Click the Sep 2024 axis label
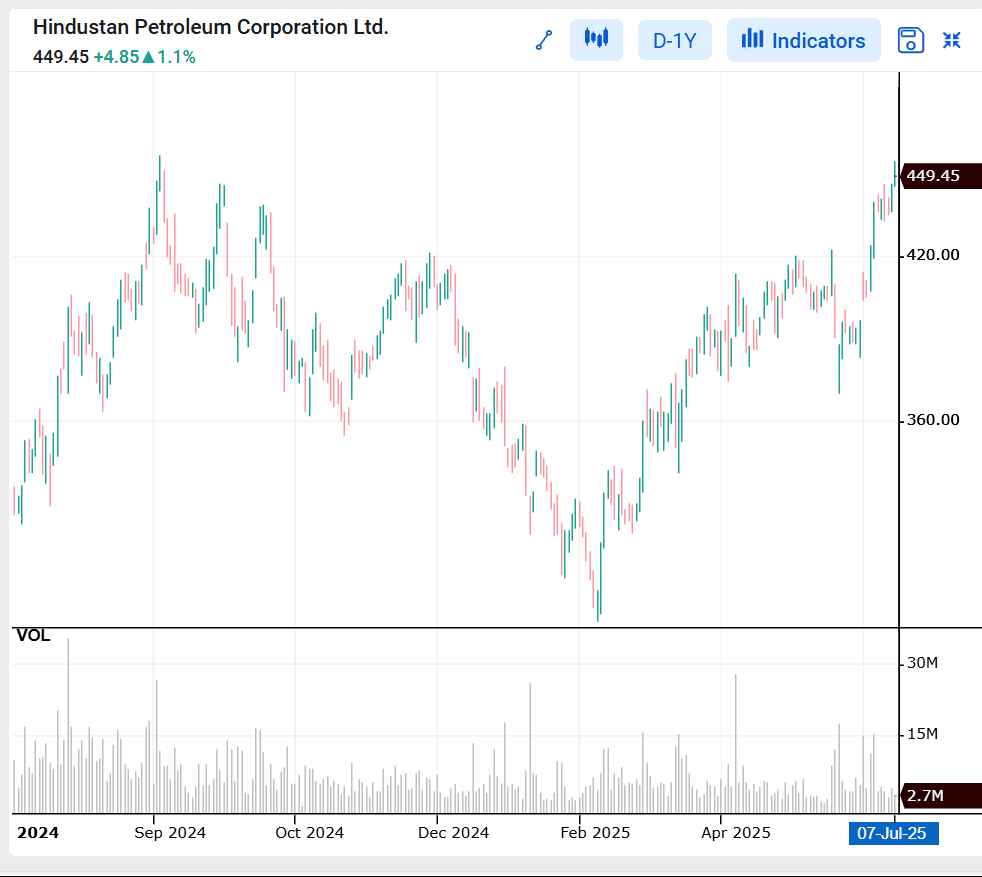 tap(170, 833)
